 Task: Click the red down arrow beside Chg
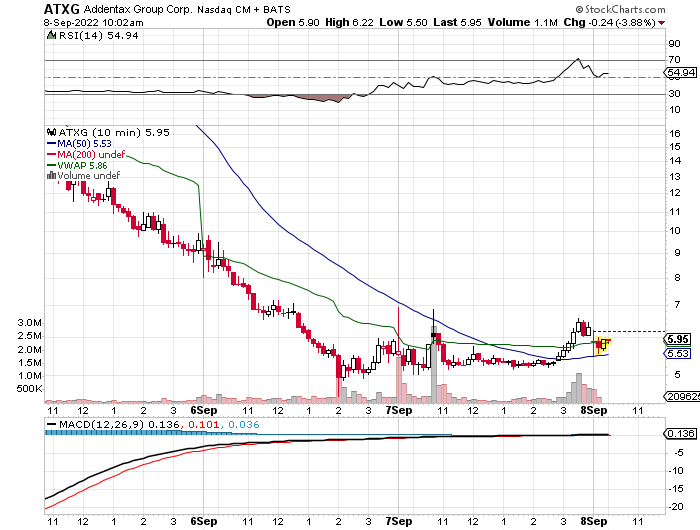pos(661,23)
